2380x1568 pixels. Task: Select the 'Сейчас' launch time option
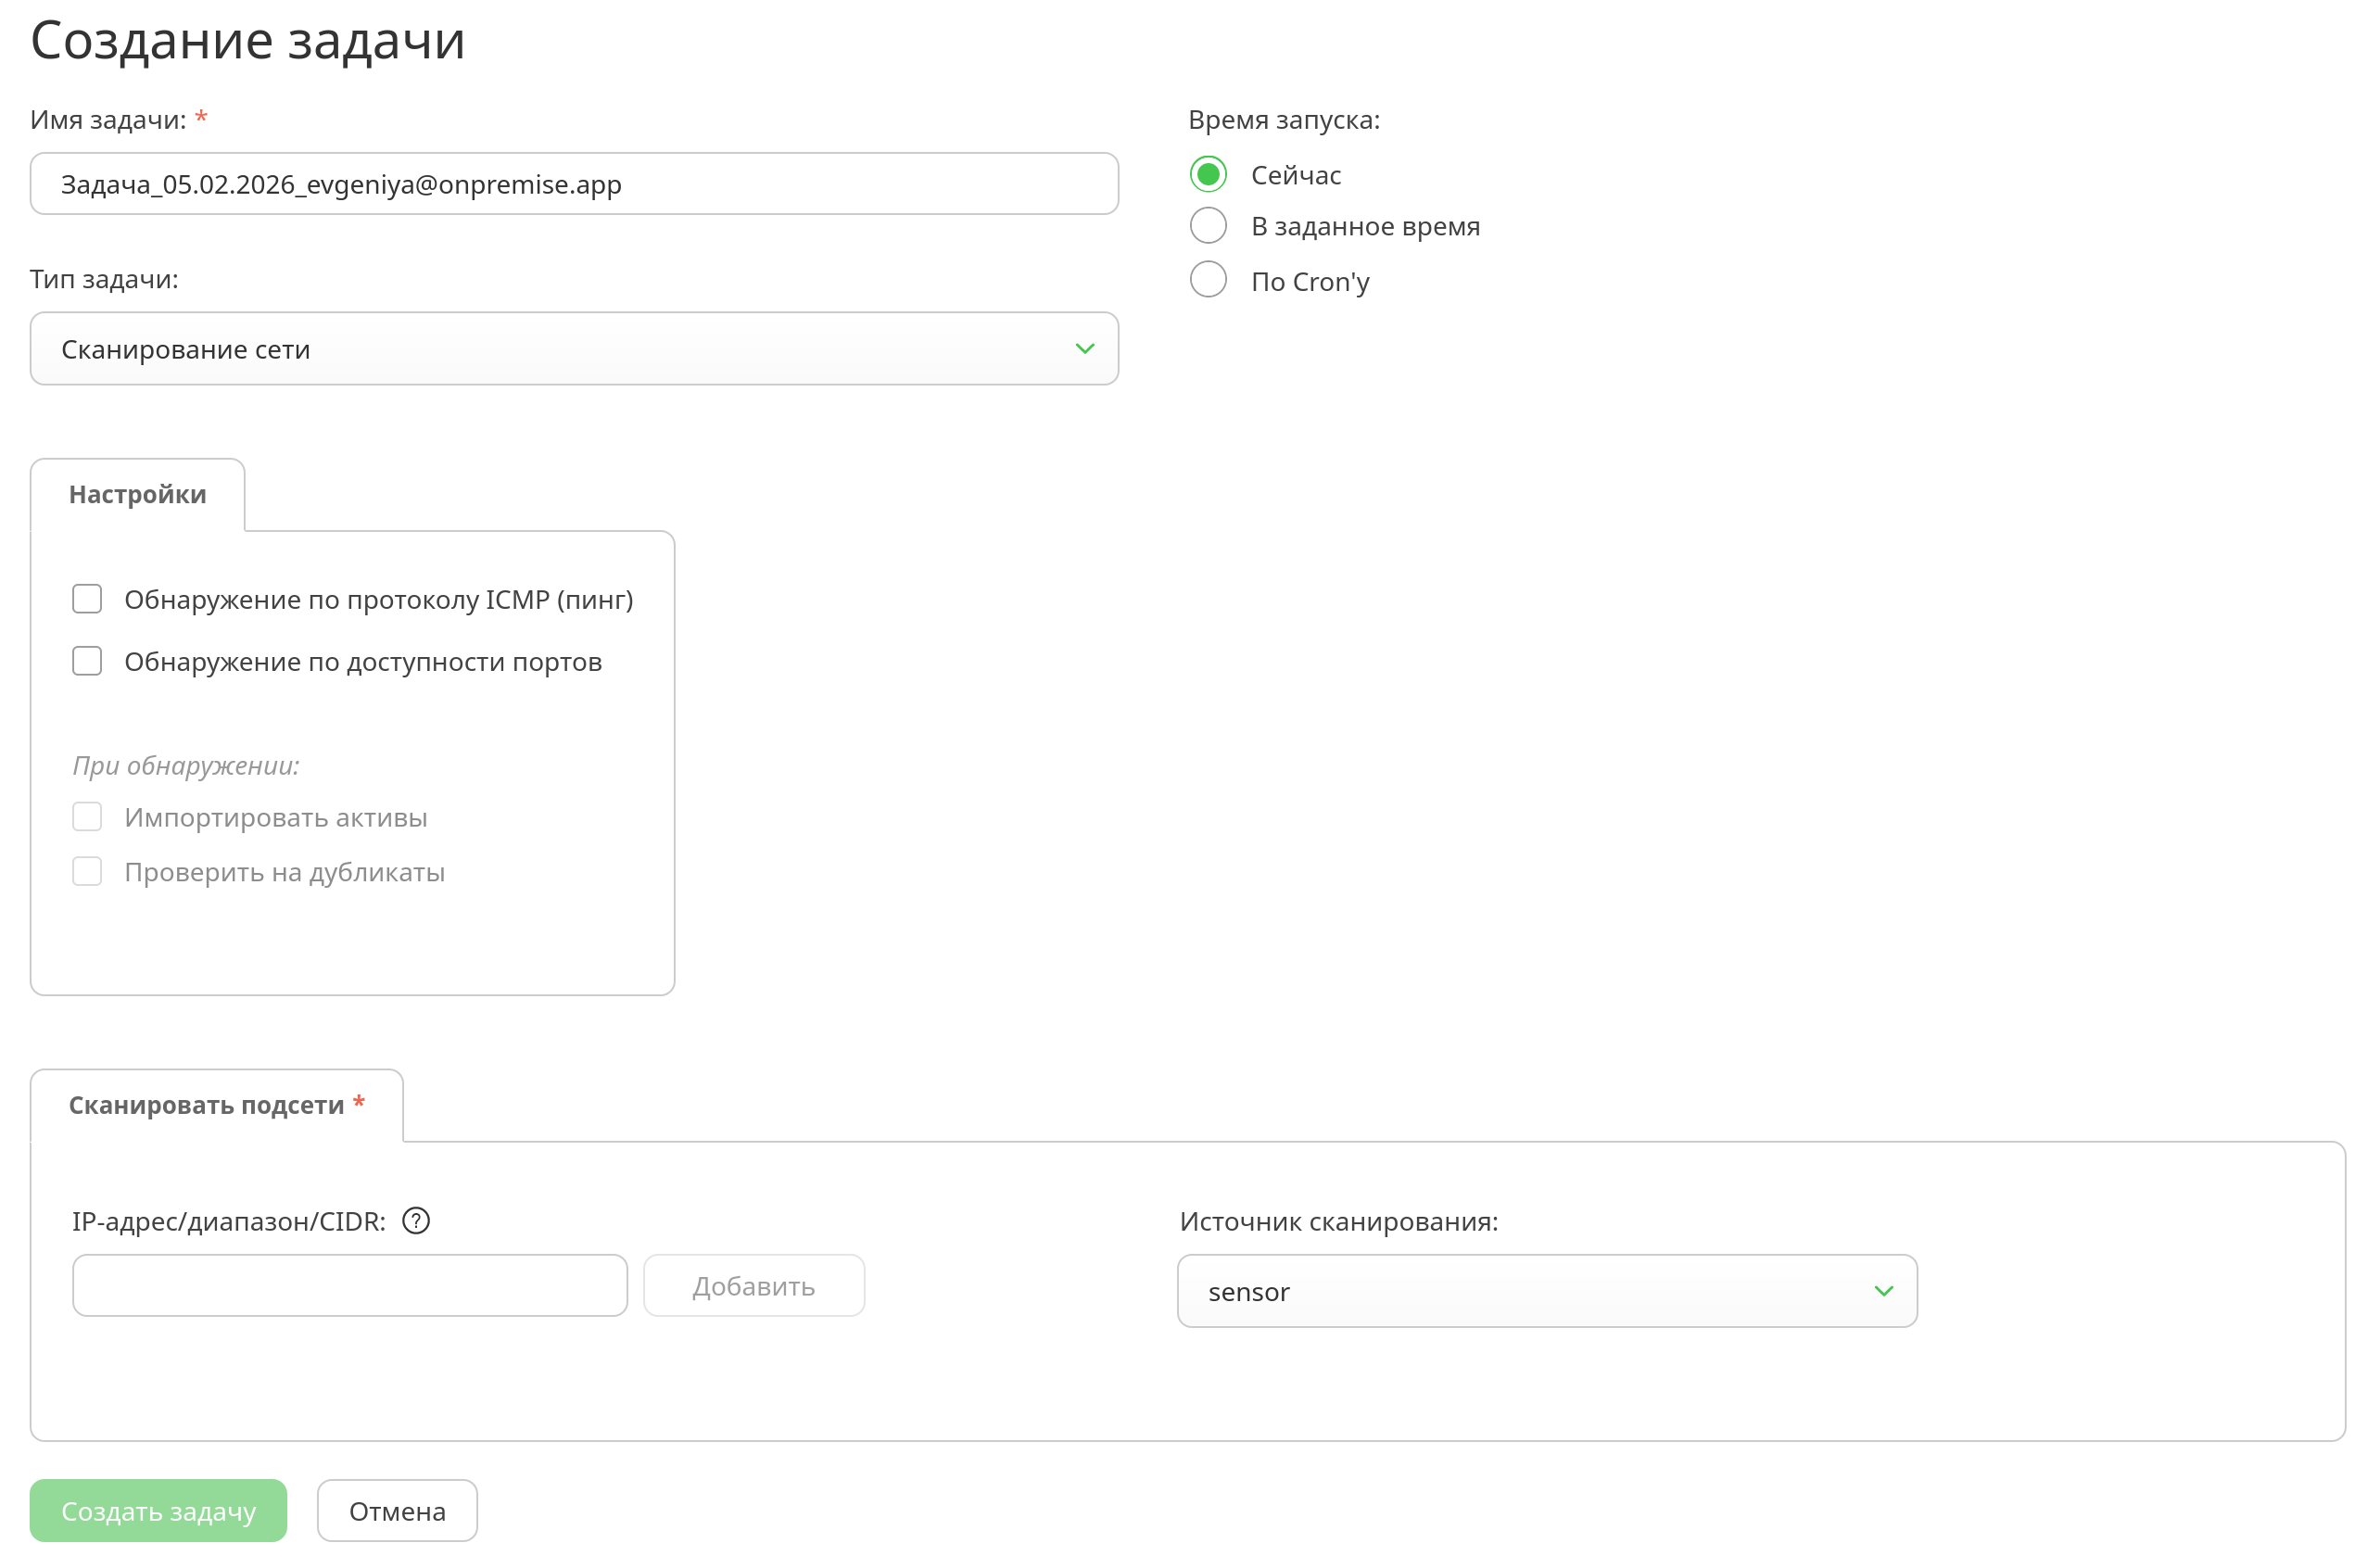[x=1208, y=175]
